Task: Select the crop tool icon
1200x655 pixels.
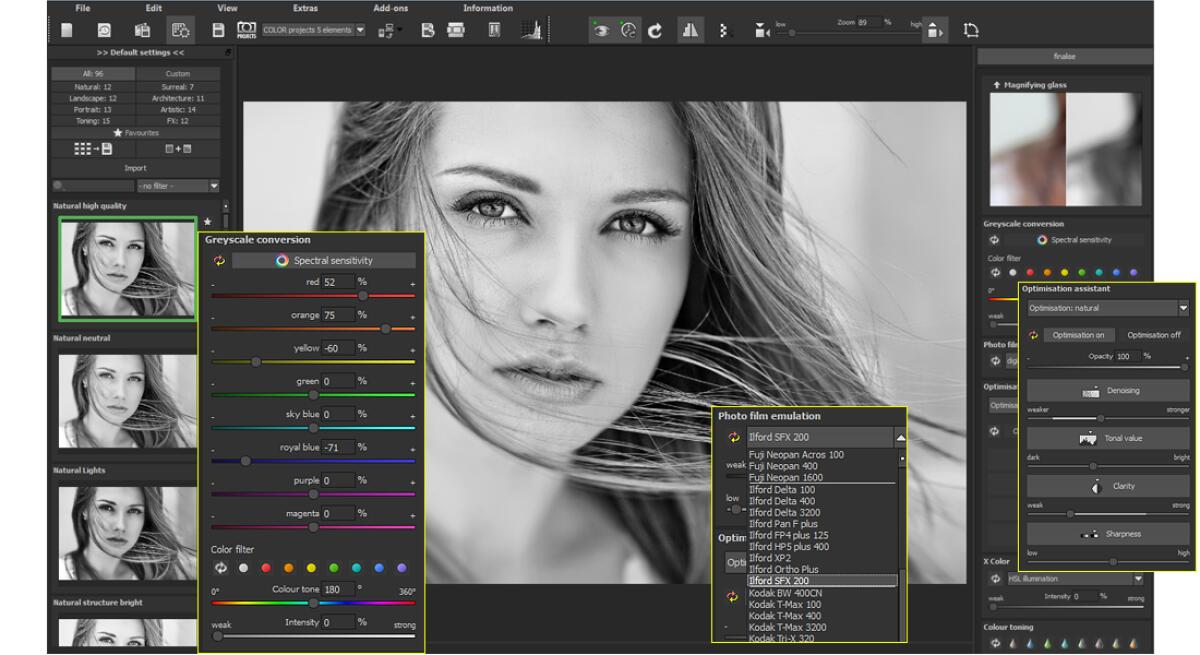Action: 970,31
